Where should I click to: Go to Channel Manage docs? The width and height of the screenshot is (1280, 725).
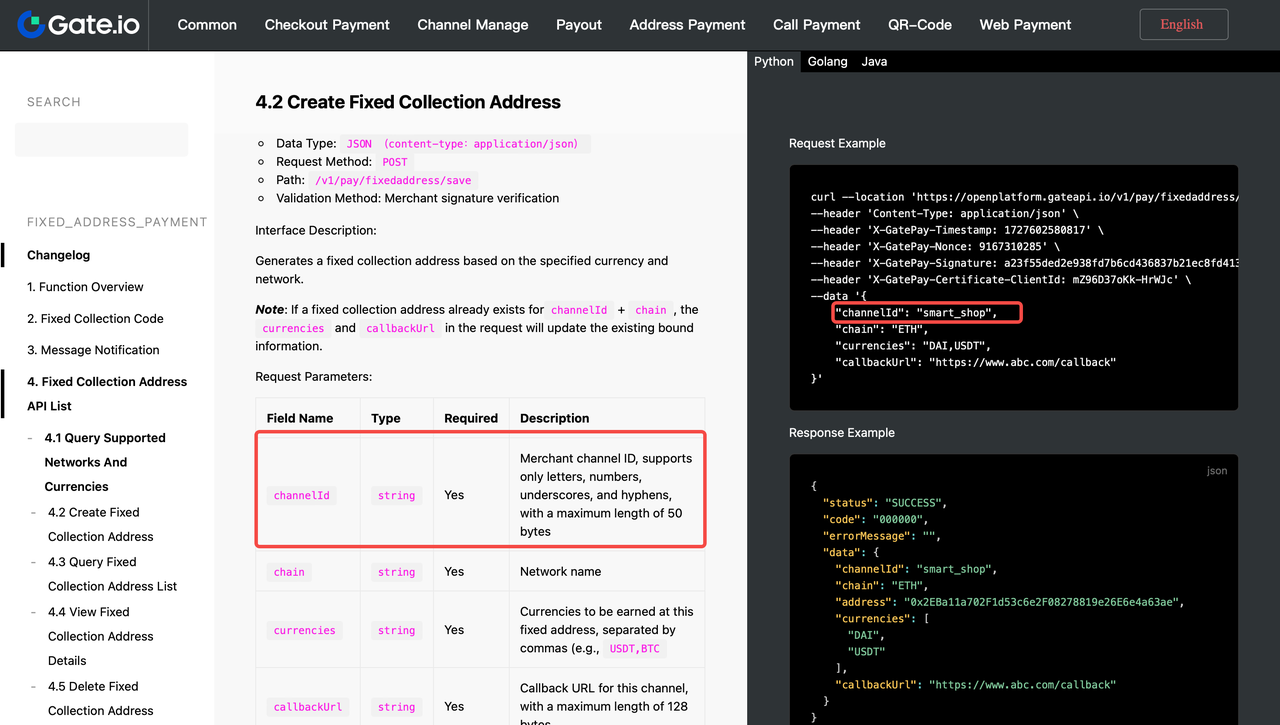[472, 25]
